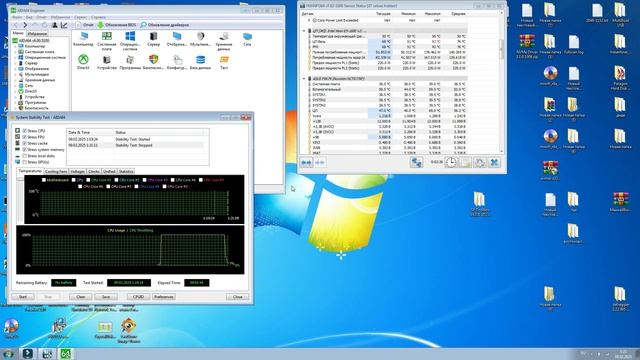Click the gear settings icon in HWiNFO toolbar
This screenshot has width=640, height=360.
pos(480,162)
